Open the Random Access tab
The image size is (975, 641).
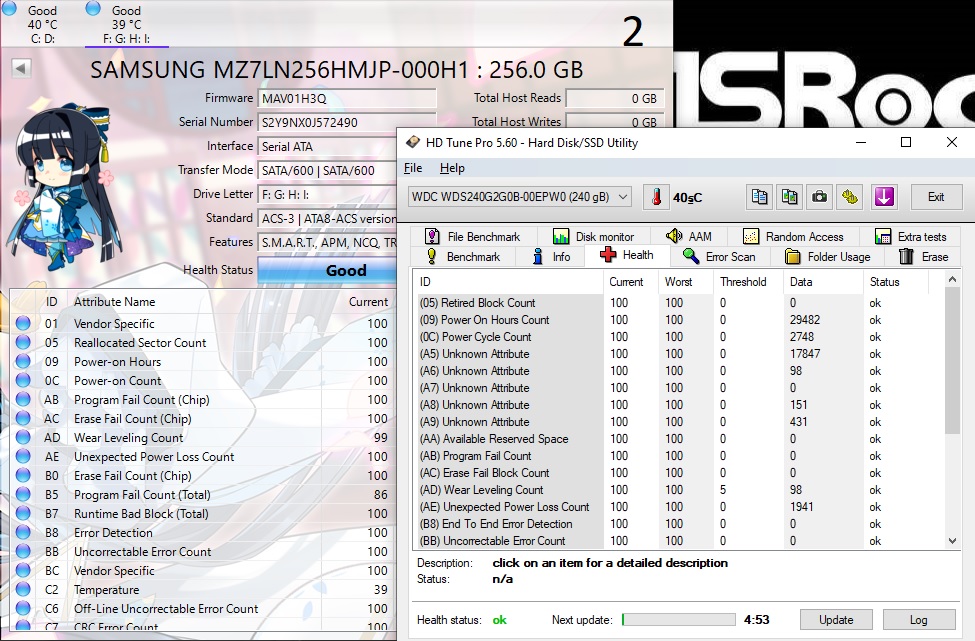point(793,236)
